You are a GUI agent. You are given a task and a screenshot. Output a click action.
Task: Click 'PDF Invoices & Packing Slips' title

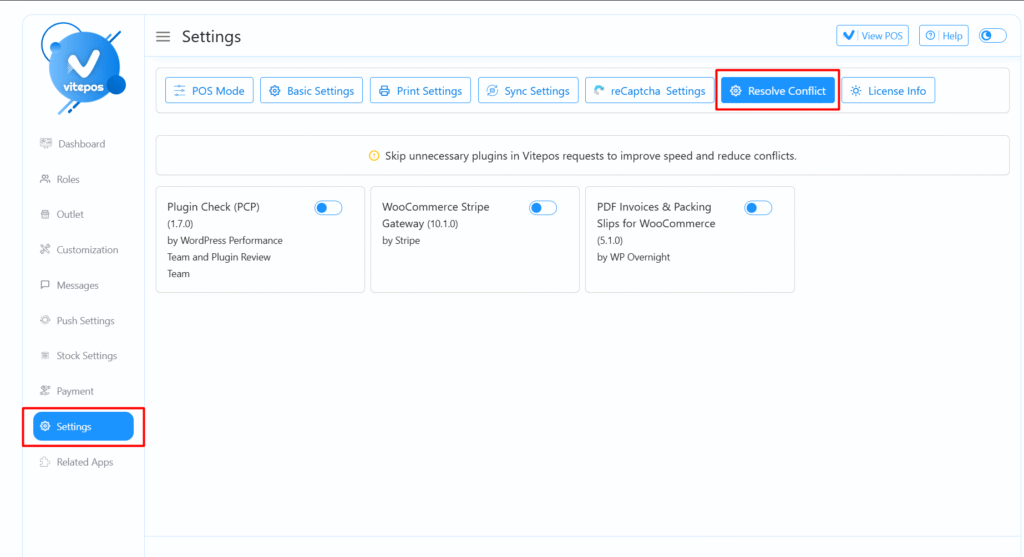click(x=656, y=215)
